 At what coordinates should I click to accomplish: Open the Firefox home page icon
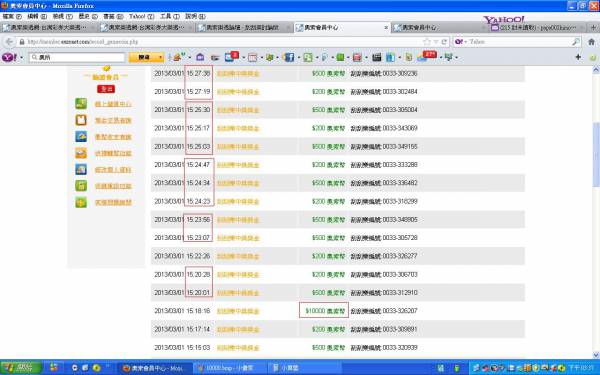click(x=591, y=42)
